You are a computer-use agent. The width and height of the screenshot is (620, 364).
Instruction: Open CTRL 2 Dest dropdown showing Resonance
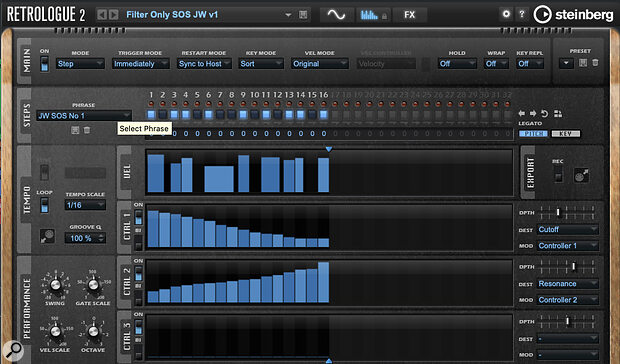coord(567,284)
